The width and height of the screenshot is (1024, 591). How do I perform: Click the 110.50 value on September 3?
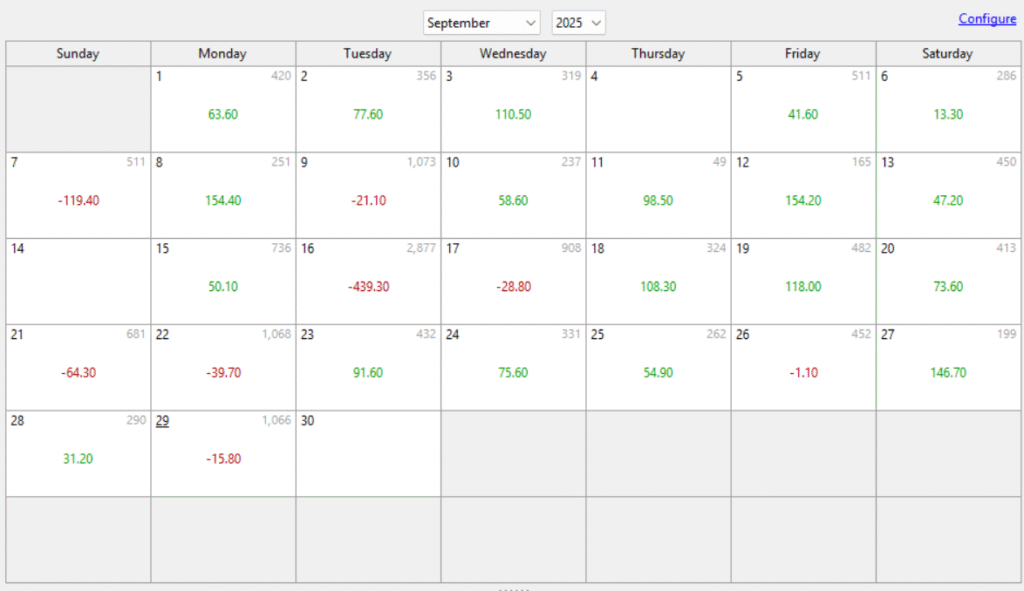point(513,115)
